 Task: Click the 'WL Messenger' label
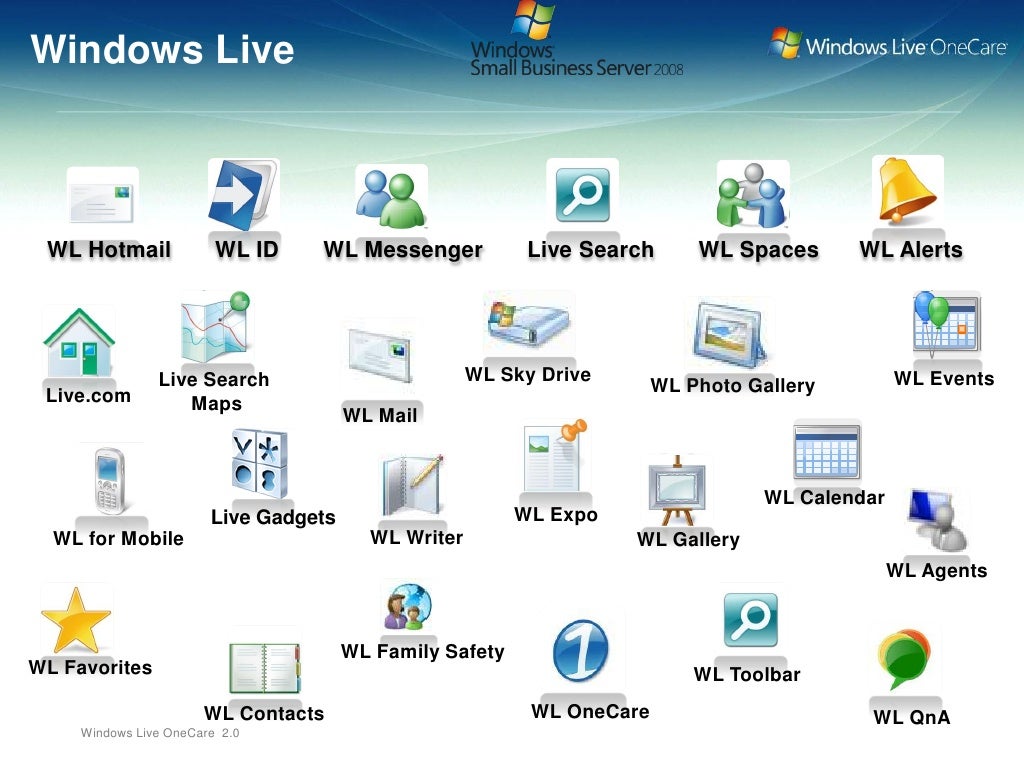[x=403, y=250]
